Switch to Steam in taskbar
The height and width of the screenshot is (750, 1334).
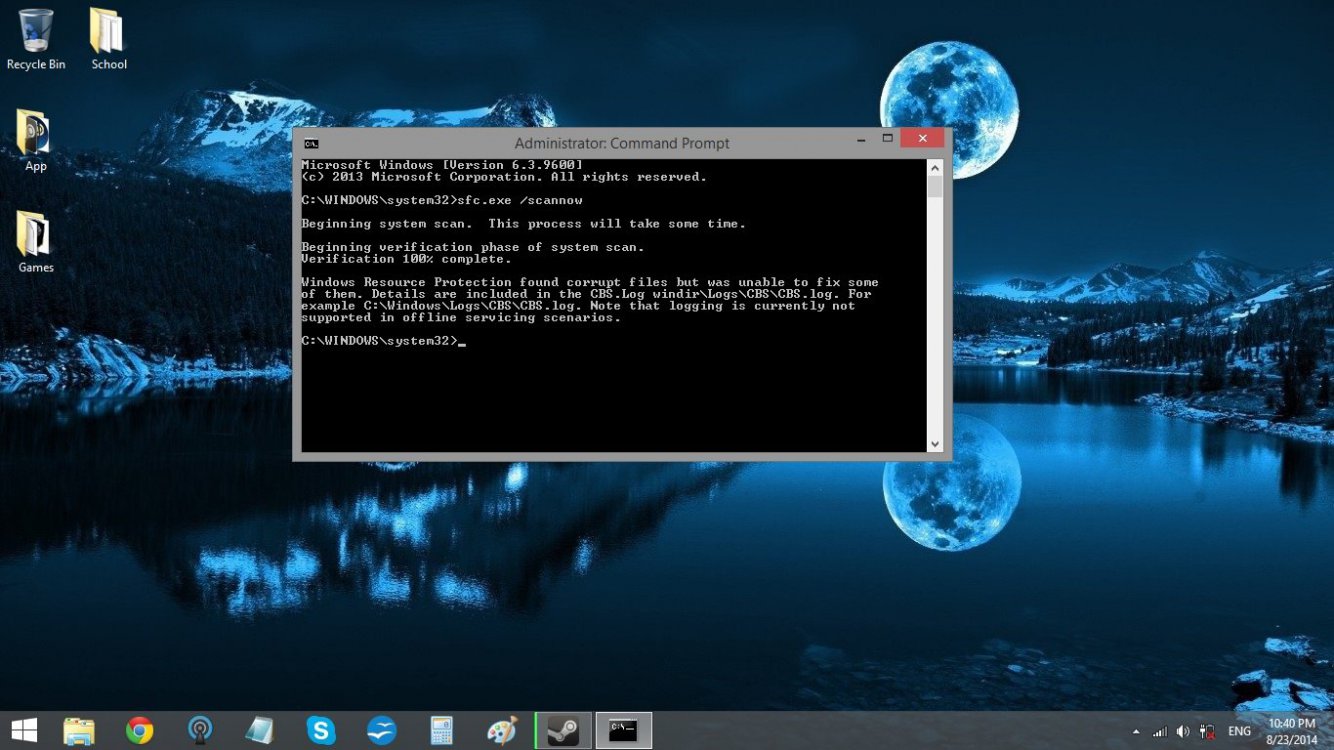pyautogui.click(x=564, y=731)
